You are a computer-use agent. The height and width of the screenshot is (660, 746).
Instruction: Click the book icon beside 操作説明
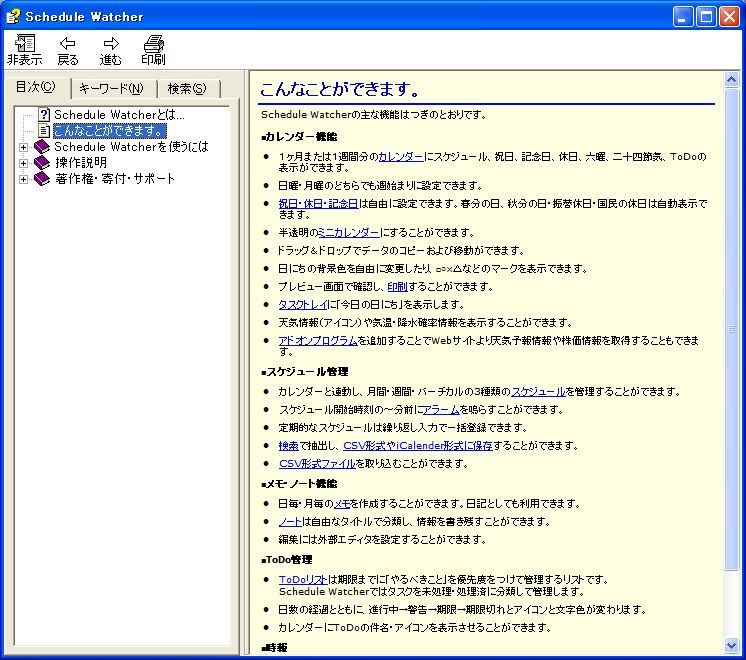42,163
